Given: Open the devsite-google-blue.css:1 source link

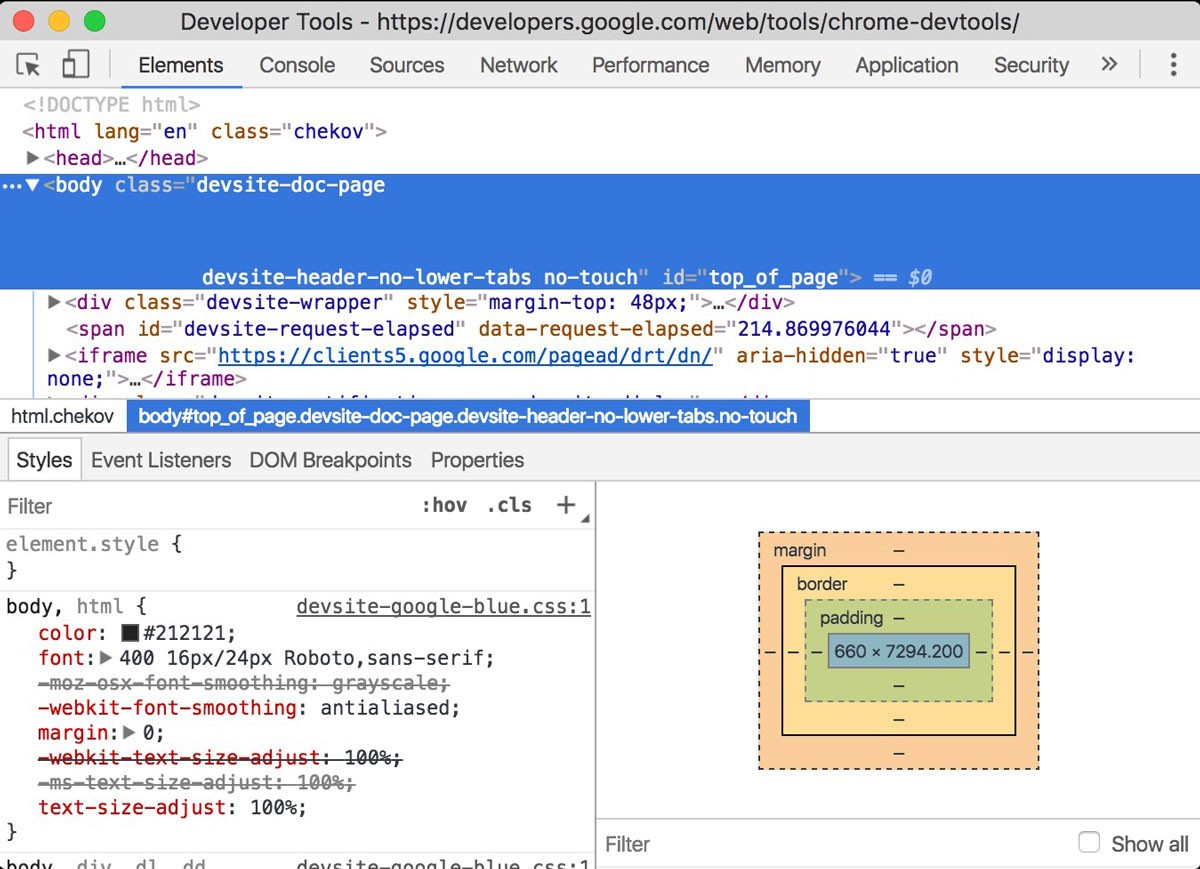Looking at the screenshot, I should click(443, 607).
